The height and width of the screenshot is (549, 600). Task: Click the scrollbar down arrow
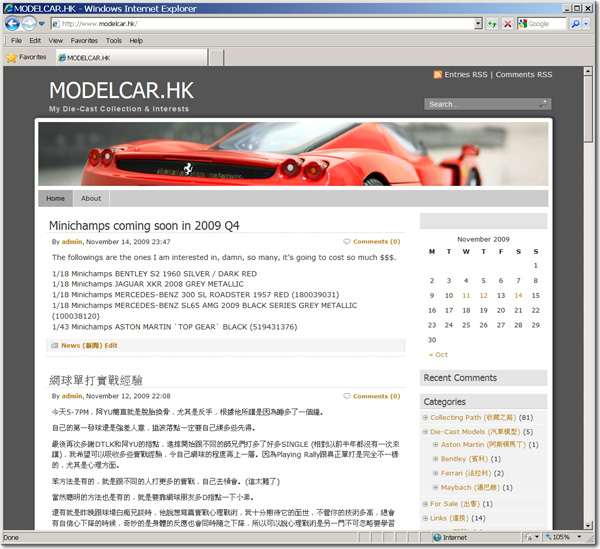(588, 525)
